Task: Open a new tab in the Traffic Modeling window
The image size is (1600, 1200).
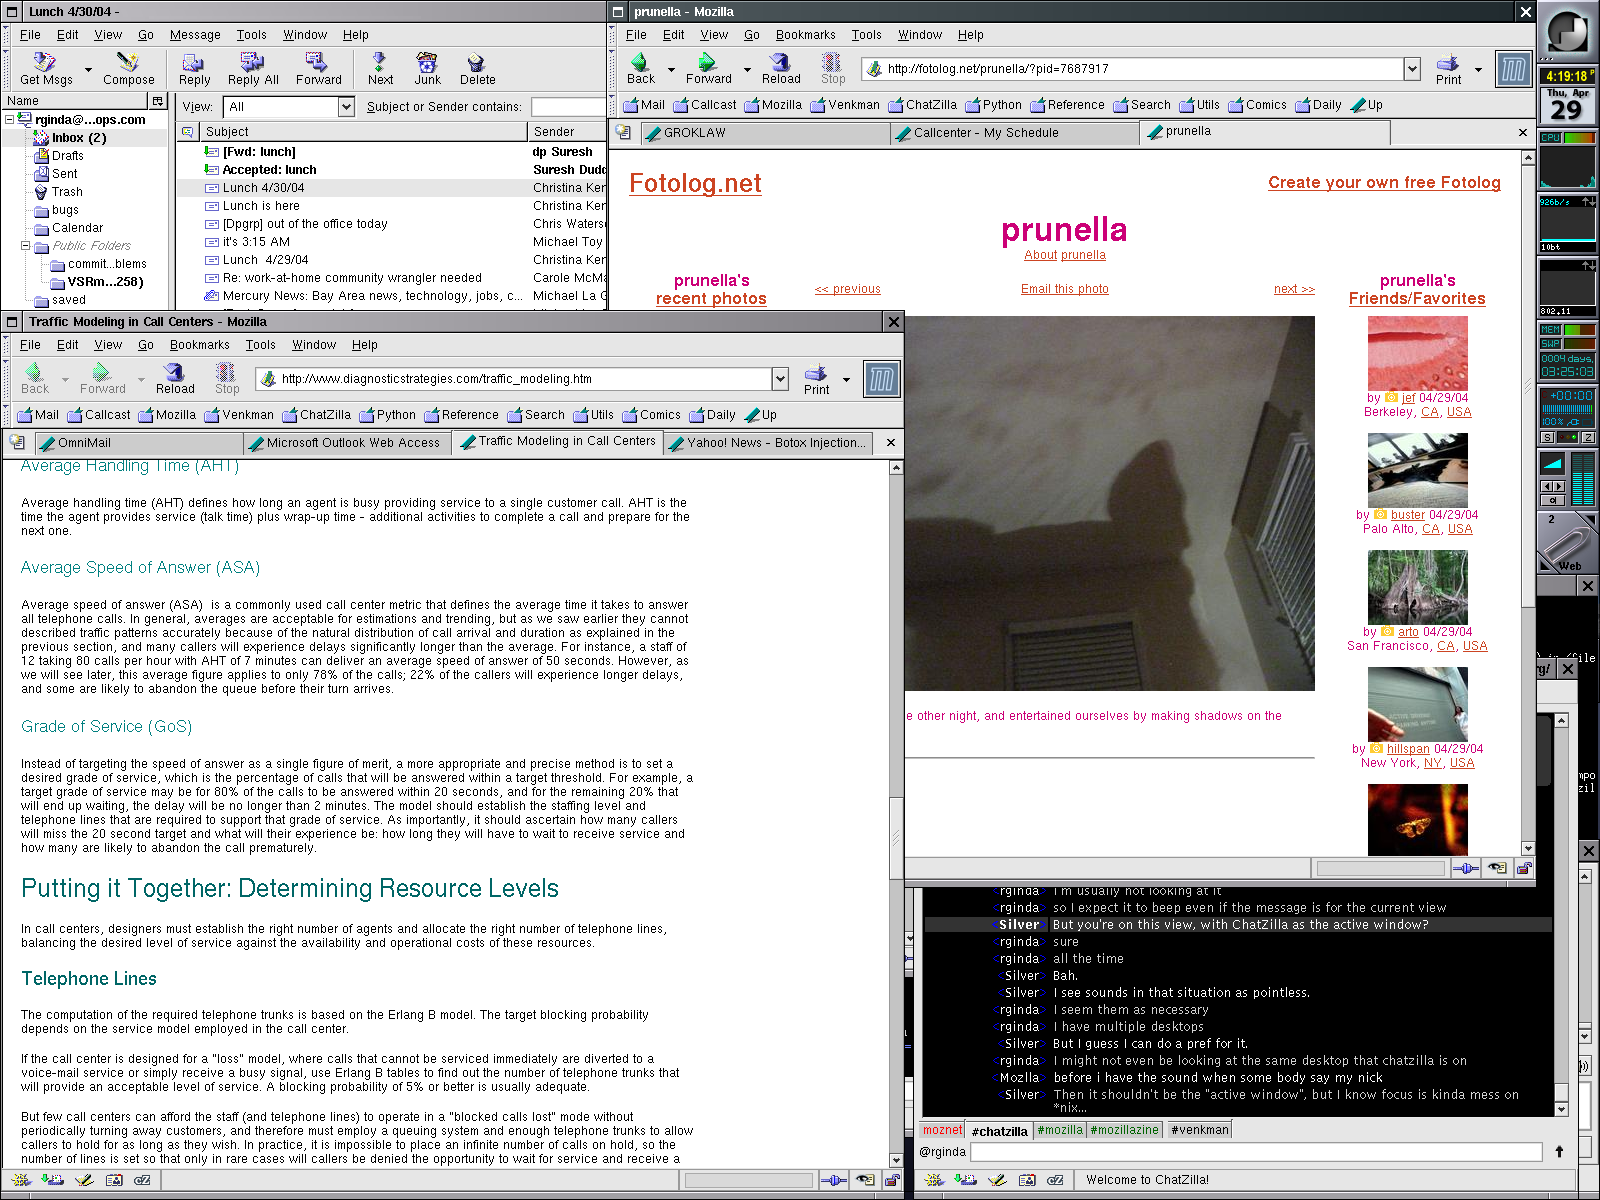Action: (x=17, y=442)
